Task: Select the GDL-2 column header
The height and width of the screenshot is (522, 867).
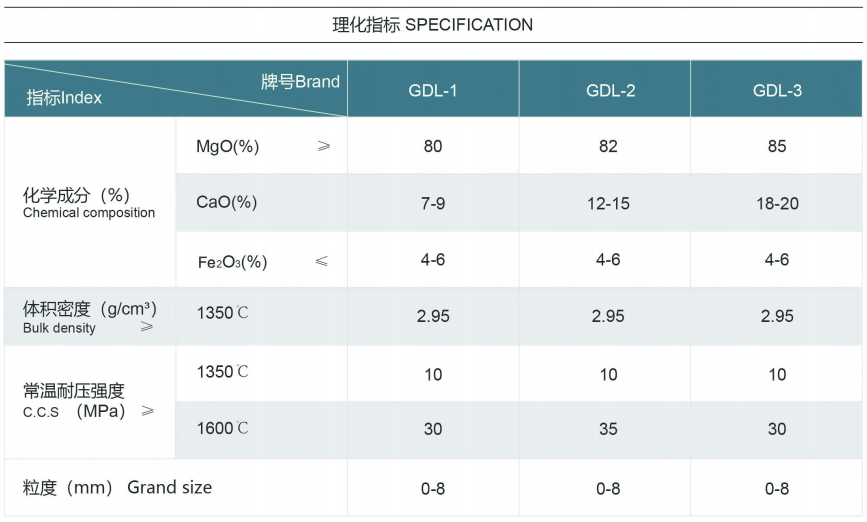Action: pyautogui.click(x=610, y=90)
